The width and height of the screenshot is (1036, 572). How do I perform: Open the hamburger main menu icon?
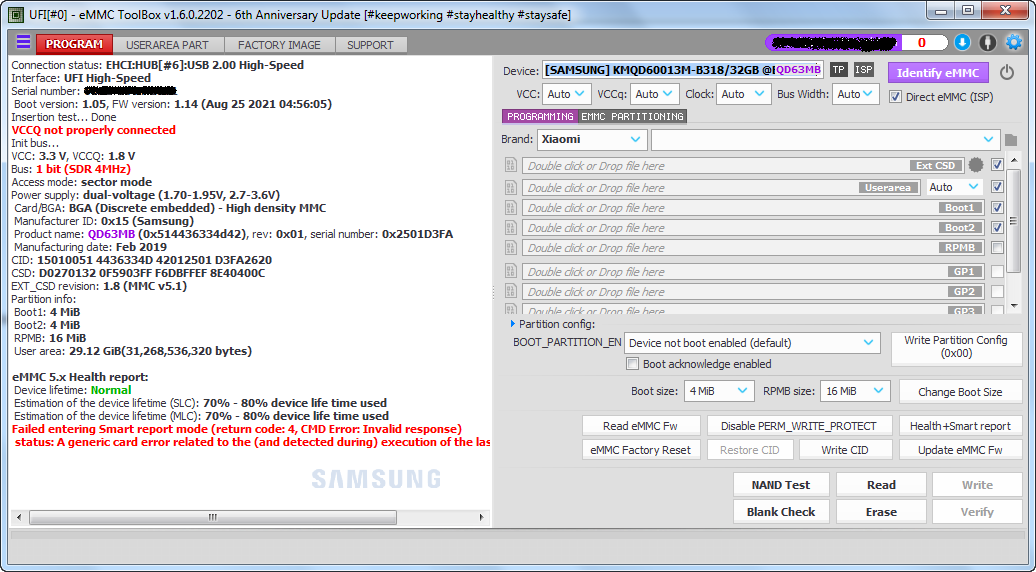point(23,43)
